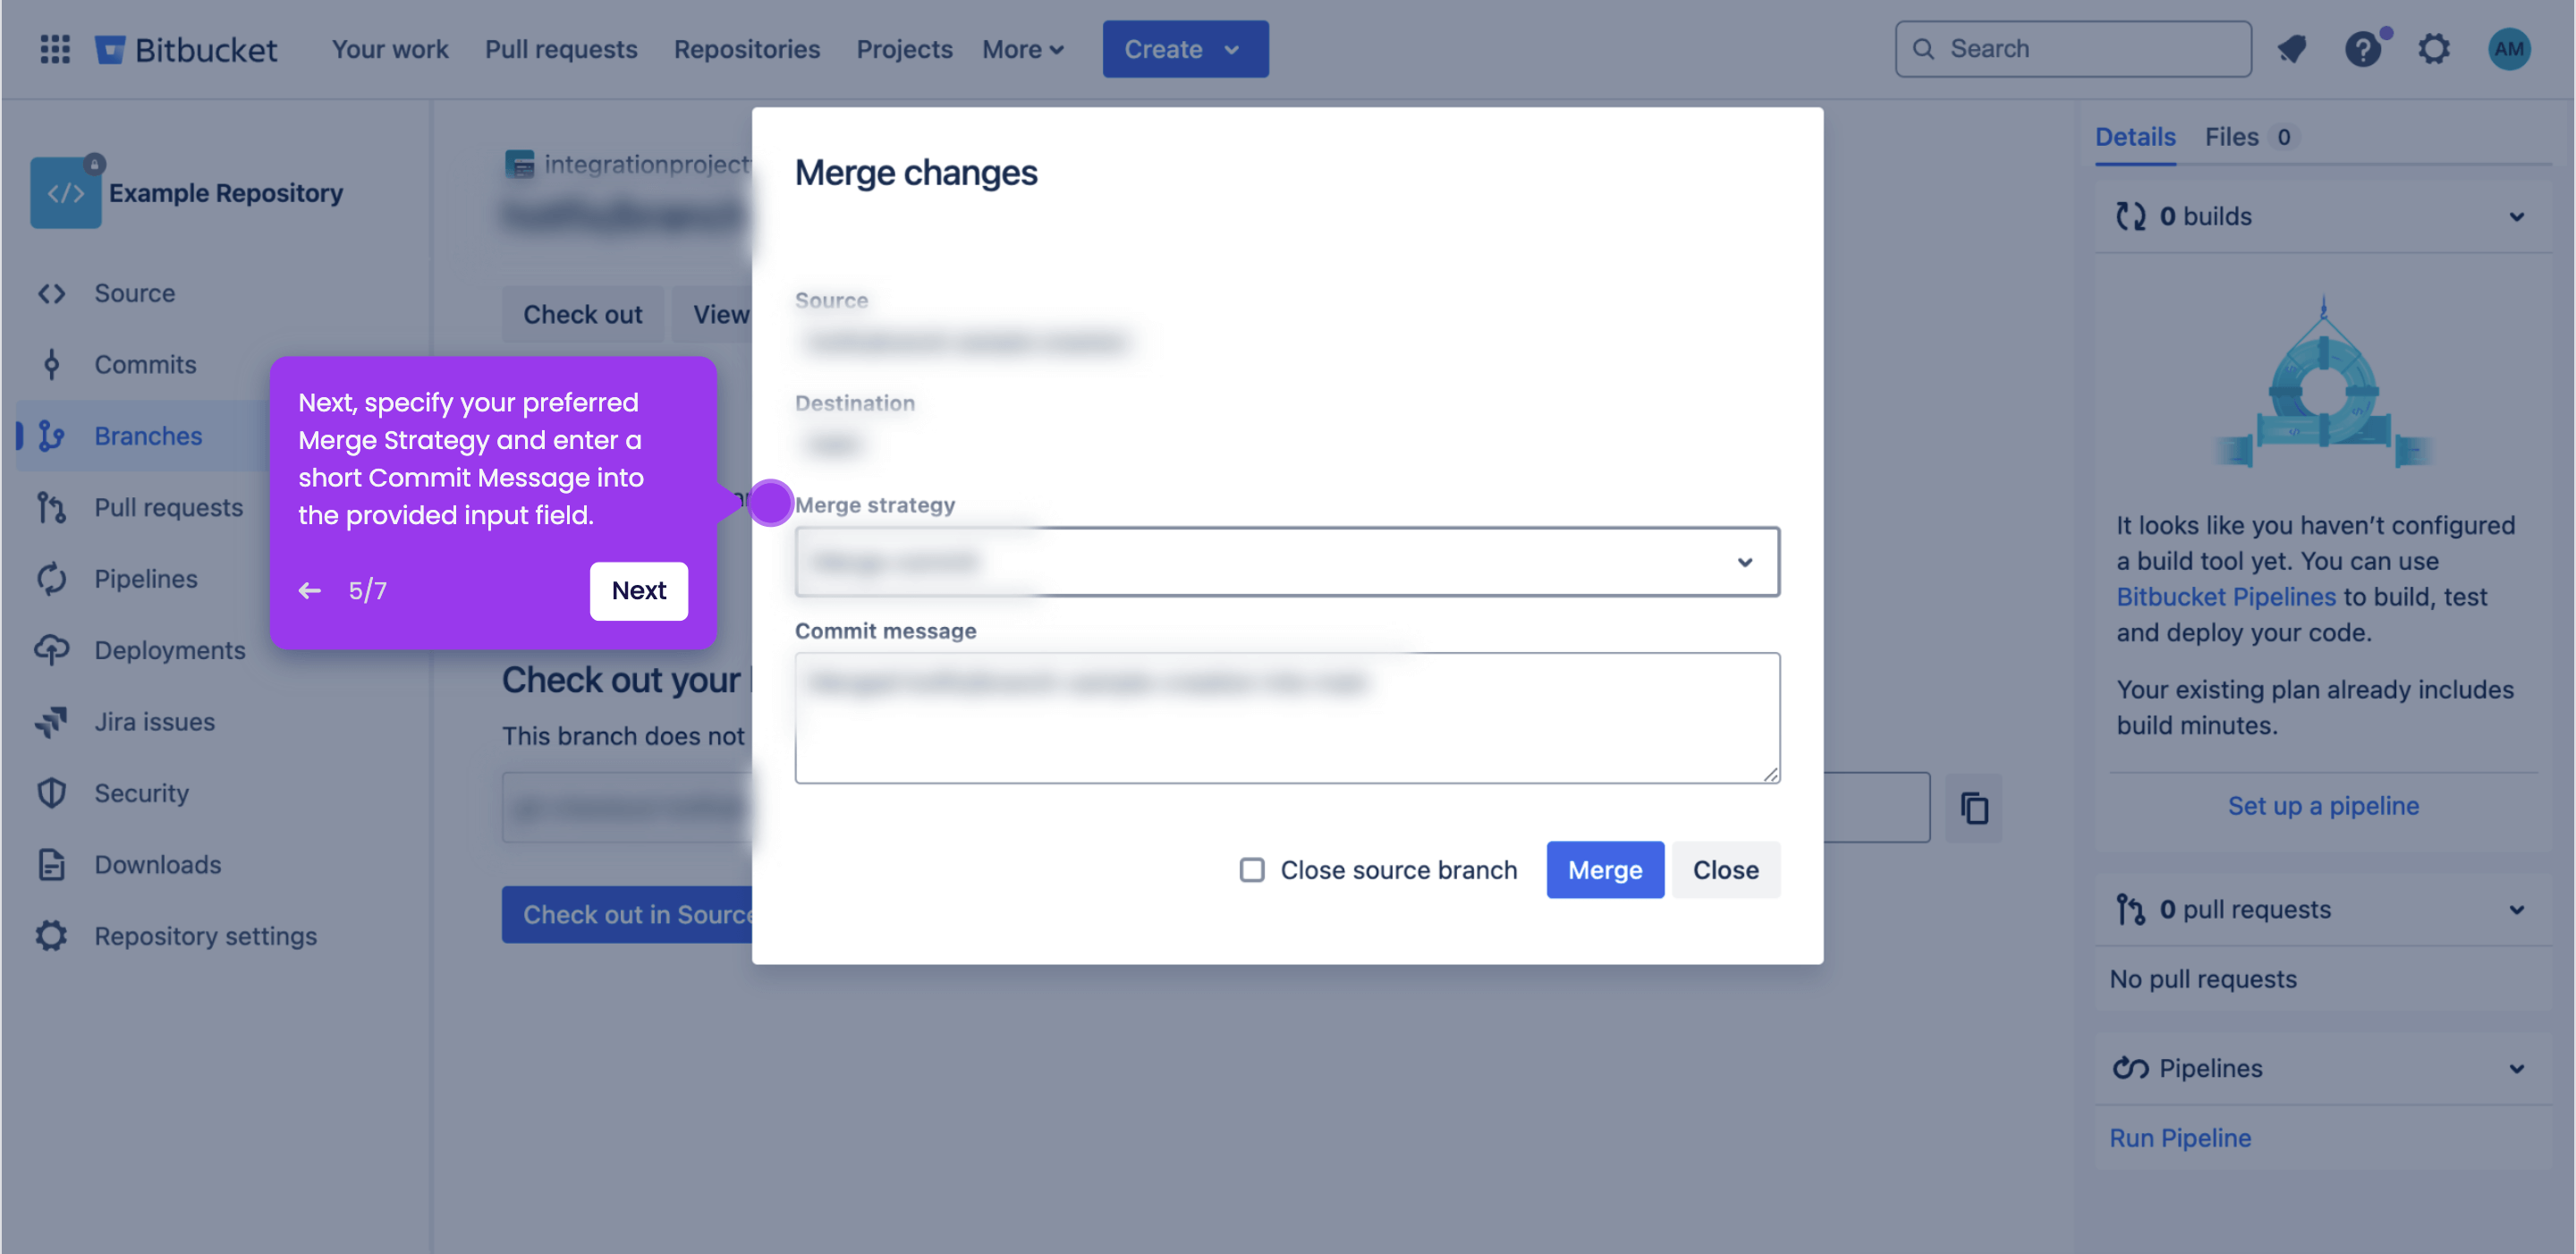Click the Example Repository avatar icon
Screen dimensions: 2576x1254
pos(66,192)
